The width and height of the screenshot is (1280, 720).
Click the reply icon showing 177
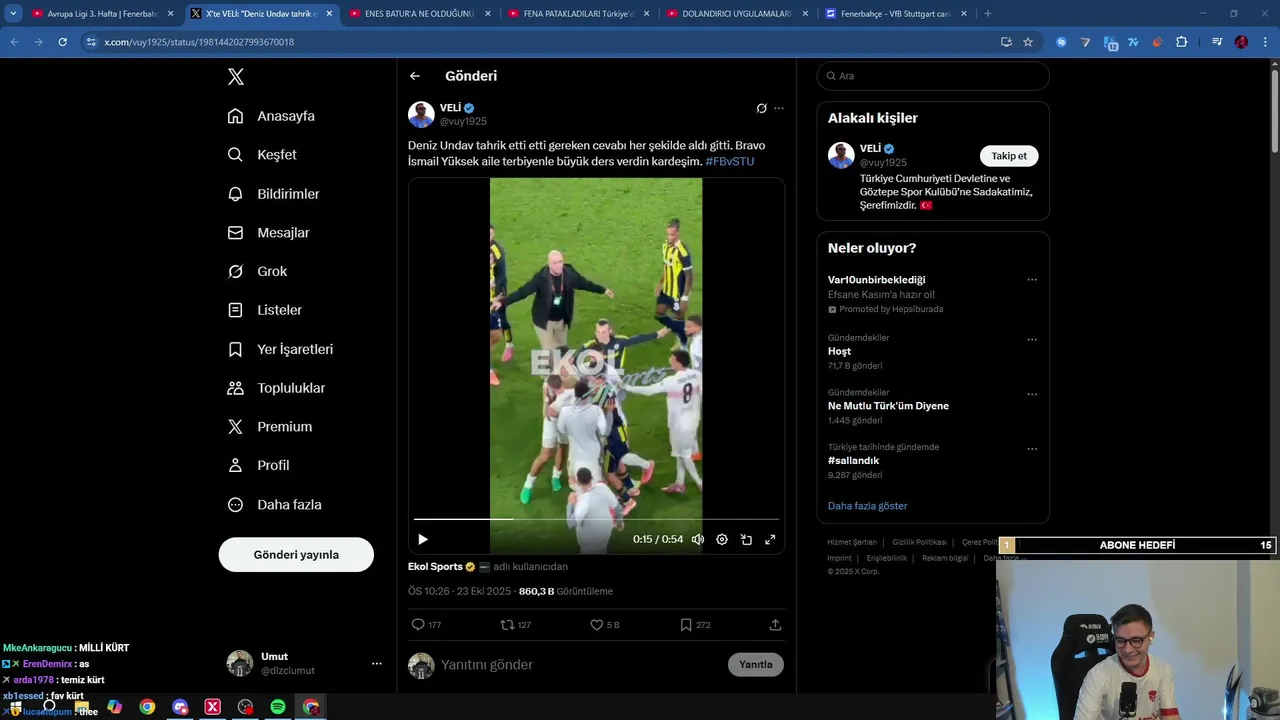click(x=419, y=625)
